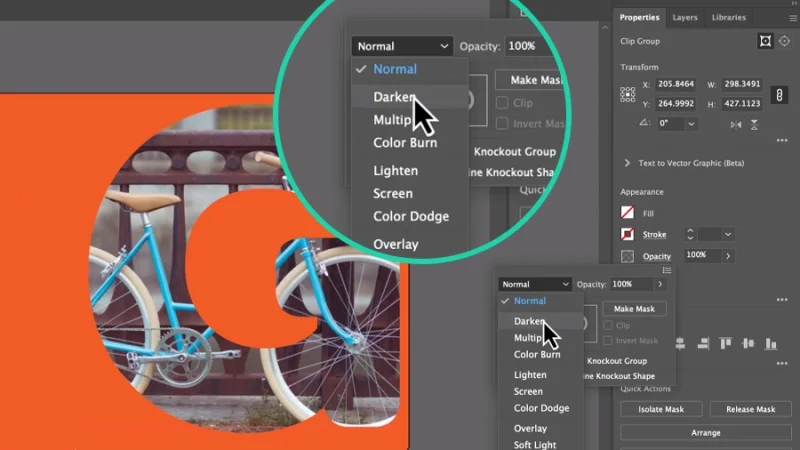Open the Transform more options ellipsis
The width and height of the screenshot is (800, 450).
(782, 142)
